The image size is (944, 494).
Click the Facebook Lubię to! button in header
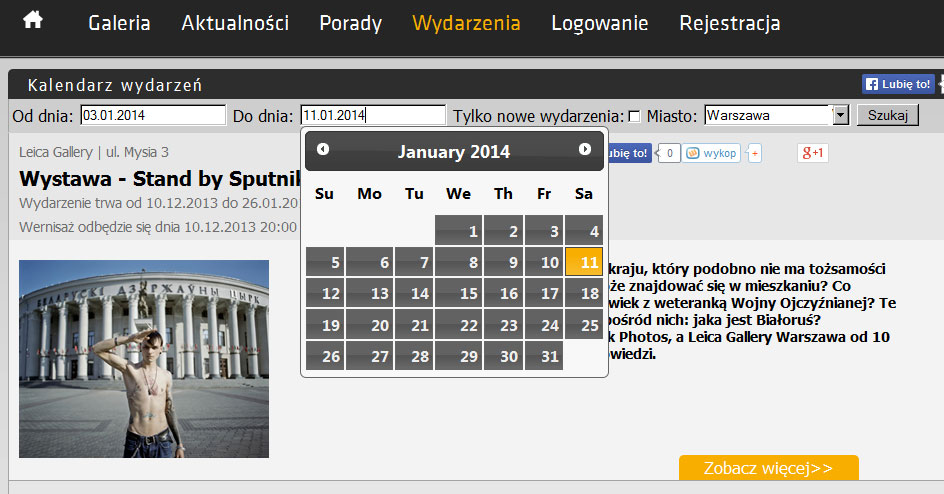pyautogui.click(x=898, y=84)
